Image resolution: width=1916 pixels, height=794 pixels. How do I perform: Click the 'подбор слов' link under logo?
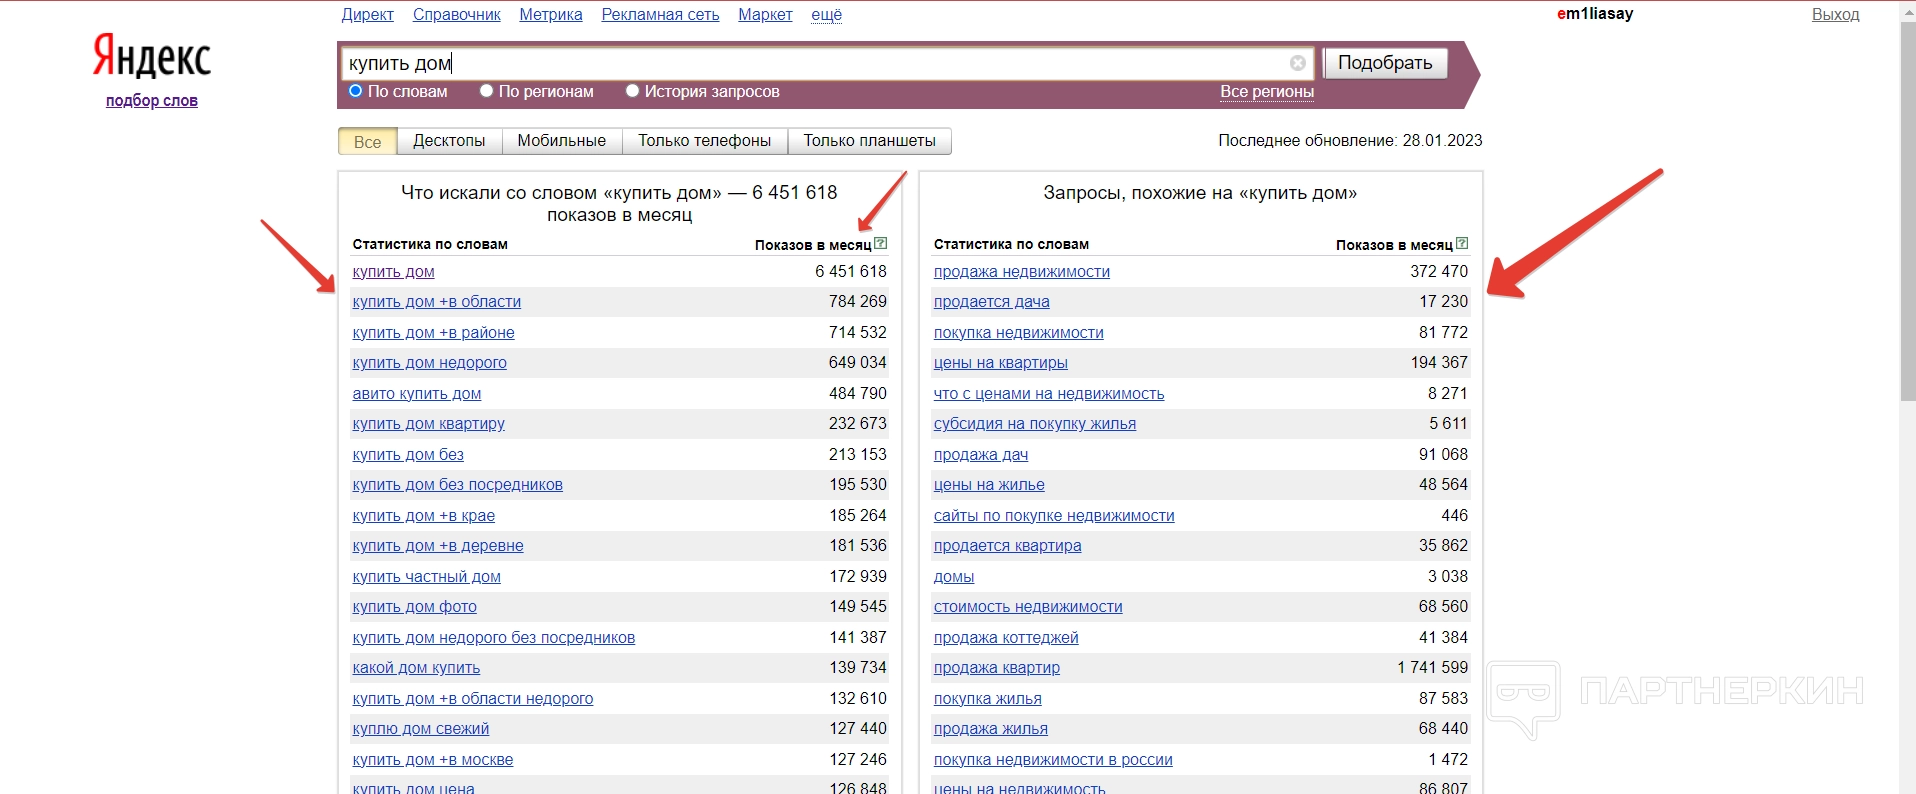pyautogui.click(x=152, y=101)
